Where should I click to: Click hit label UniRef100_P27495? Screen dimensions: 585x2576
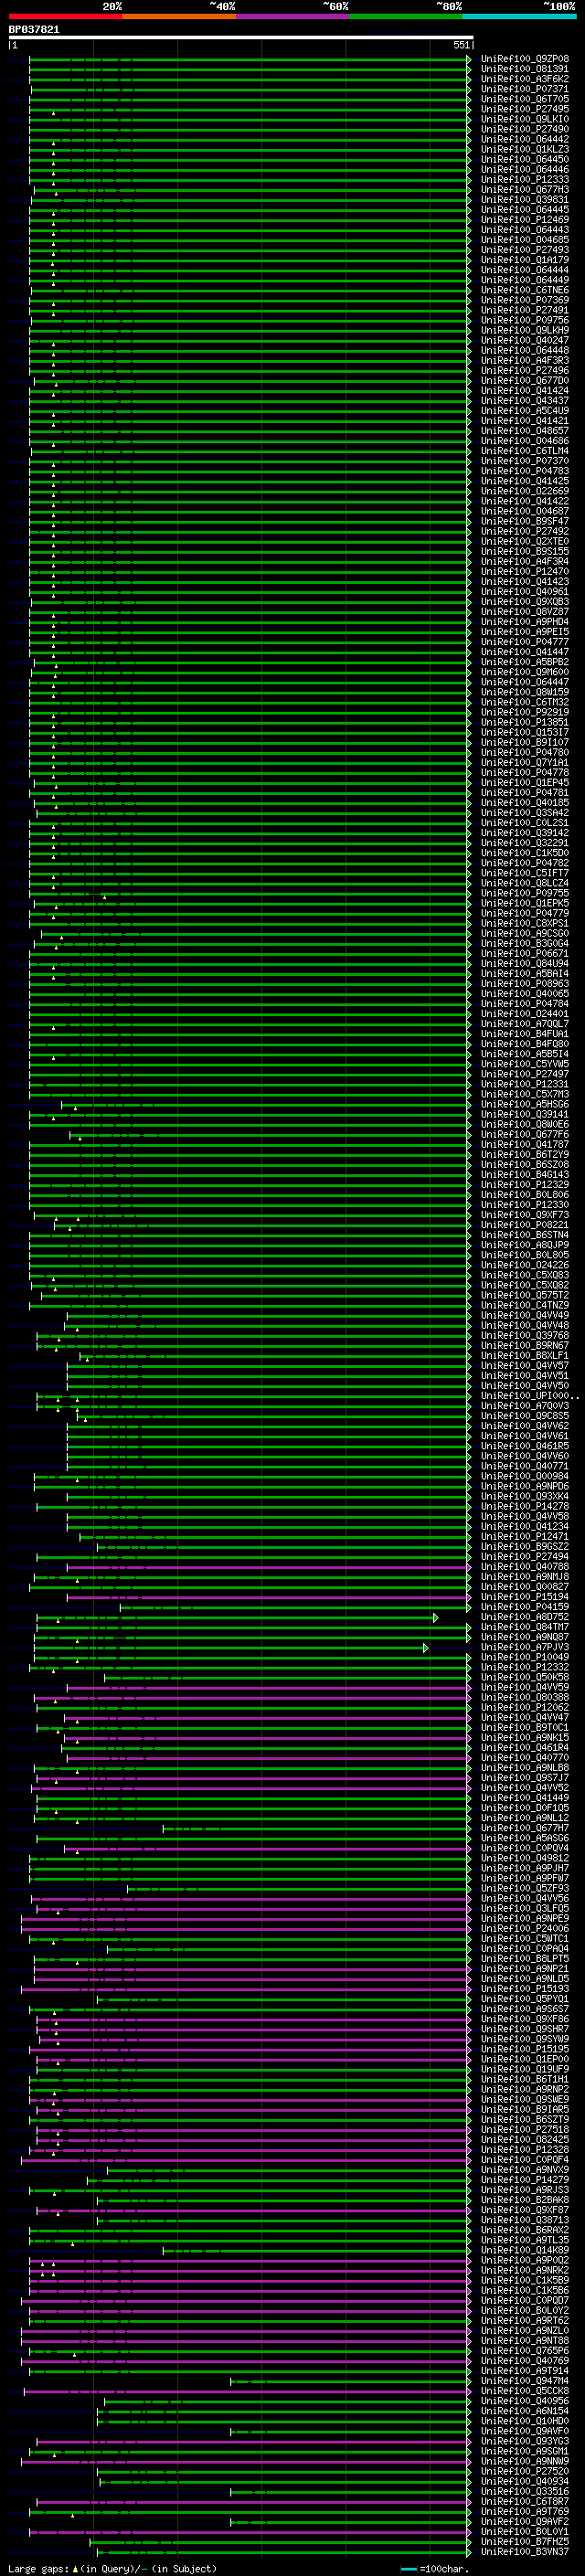tap(525, 109)
